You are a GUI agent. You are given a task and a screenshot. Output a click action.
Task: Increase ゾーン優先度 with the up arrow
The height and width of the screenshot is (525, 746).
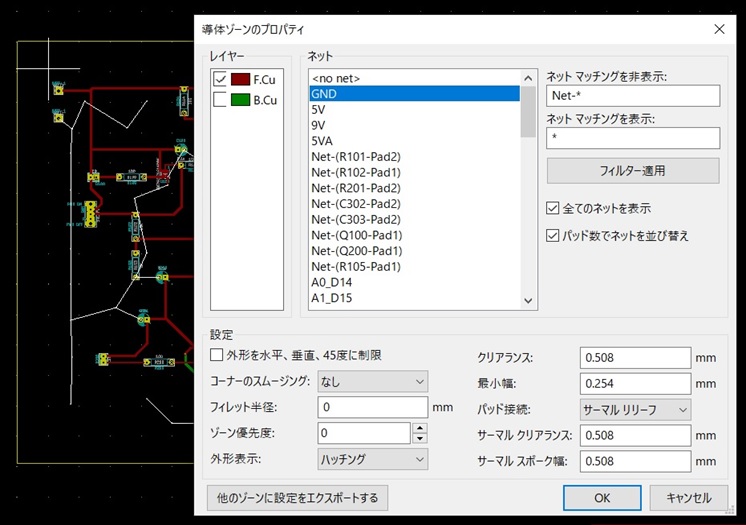[x=420, y=428]
